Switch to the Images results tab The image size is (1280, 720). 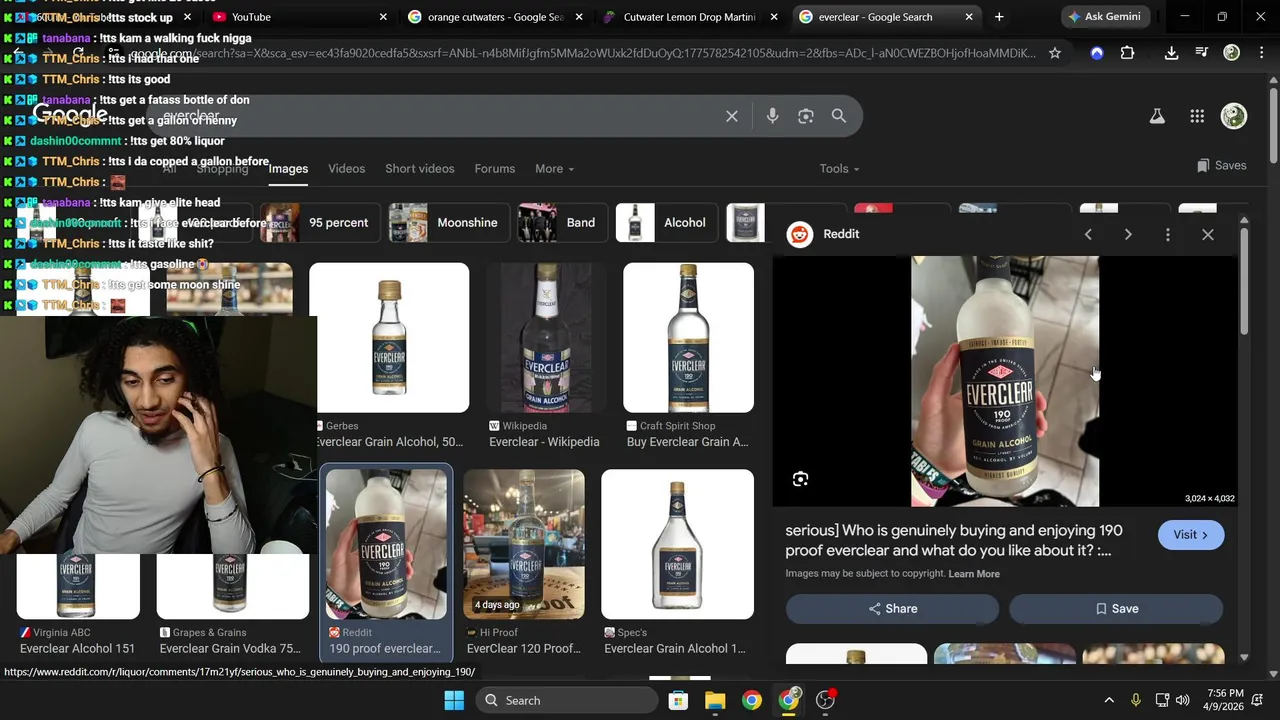click(288, 169)
